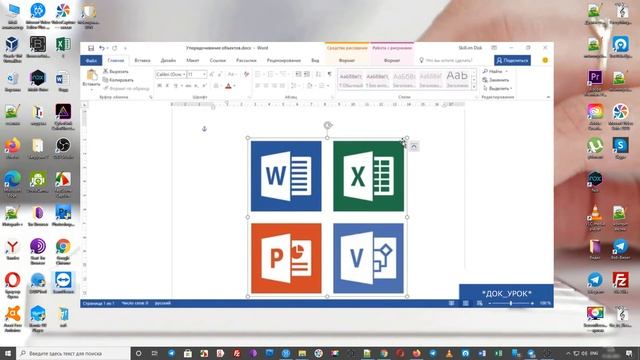Image resolution: width=640 pixels, height=360 pixels.
Task: Apply numbered list formatting
Action: click(271, 74)
